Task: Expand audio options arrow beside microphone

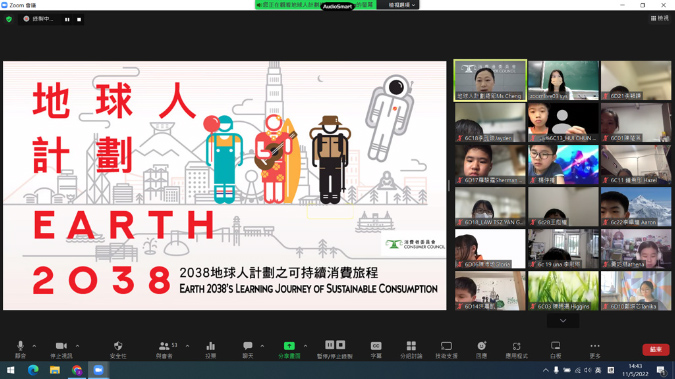Action: pos(34,346)
